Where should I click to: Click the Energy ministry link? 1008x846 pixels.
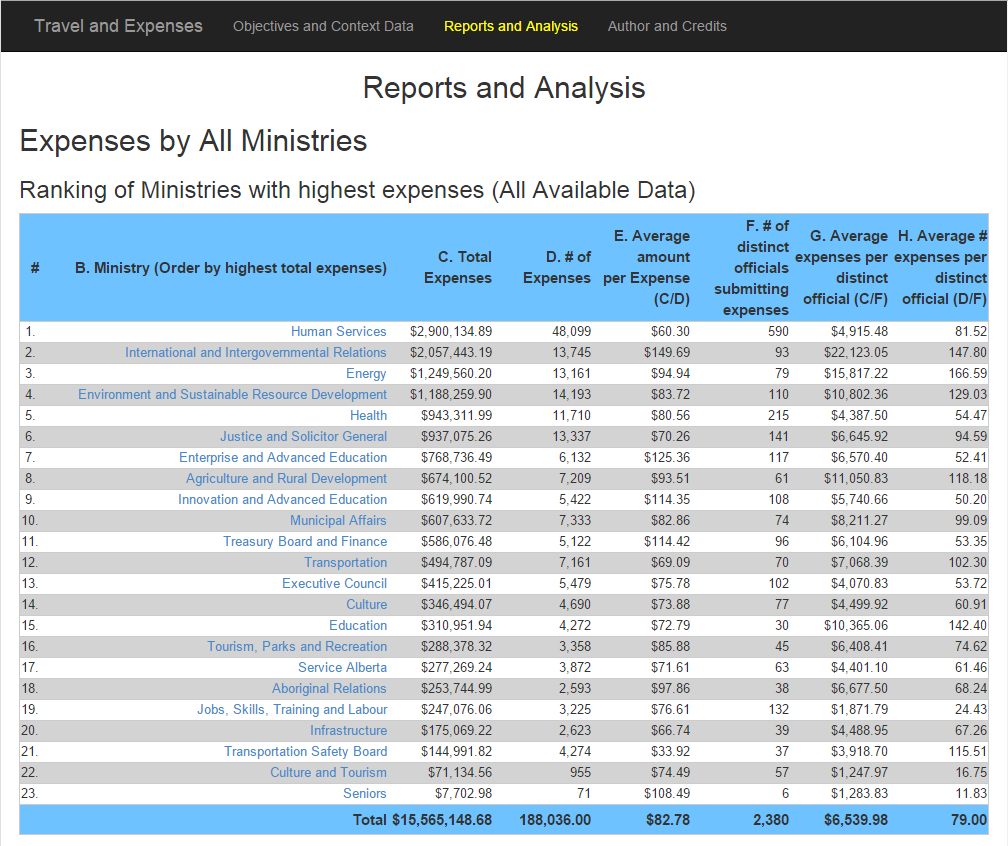(x=366, y=374)
